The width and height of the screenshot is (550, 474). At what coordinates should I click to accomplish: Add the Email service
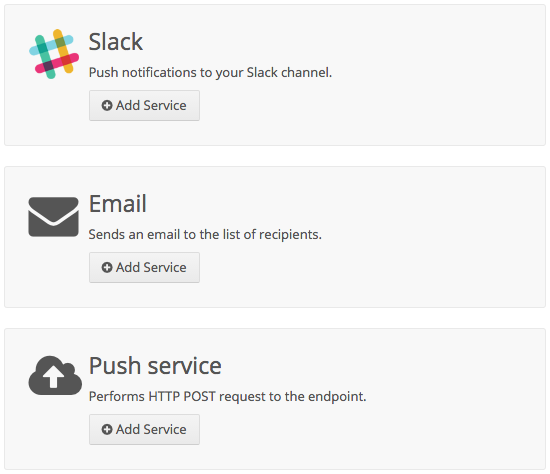(x=144, y=268)
